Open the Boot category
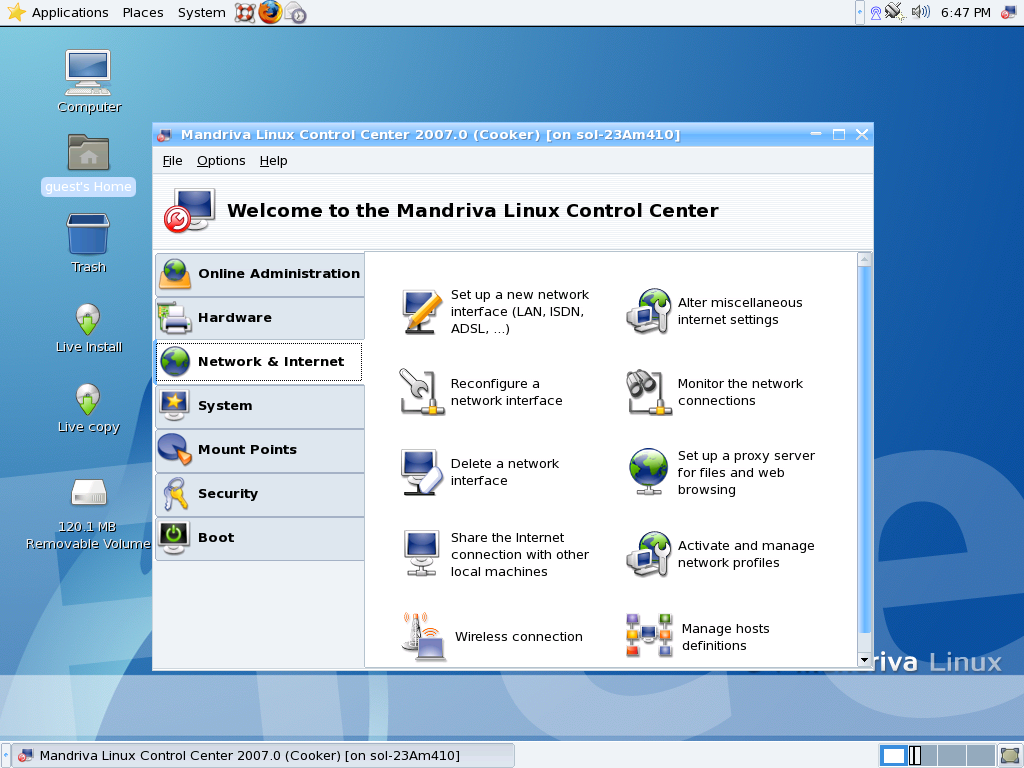 pos(260,538)
